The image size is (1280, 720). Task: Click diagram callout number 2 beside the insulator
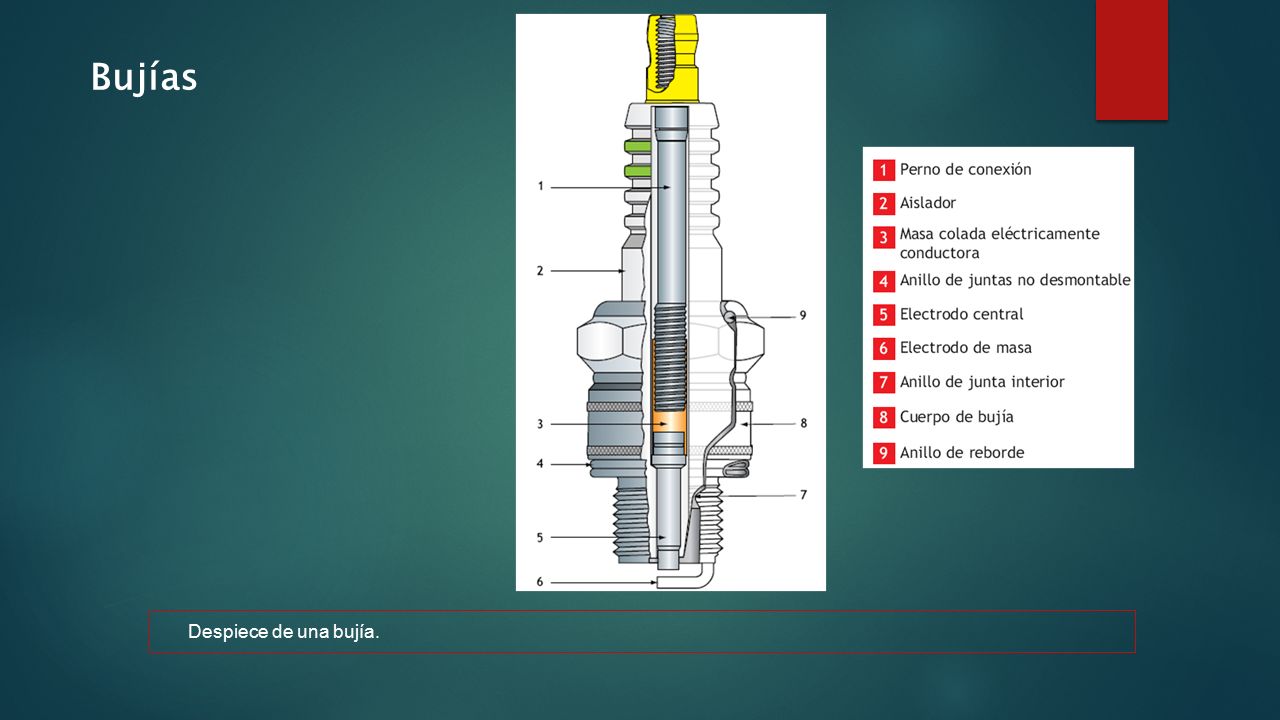click(540, 270)
